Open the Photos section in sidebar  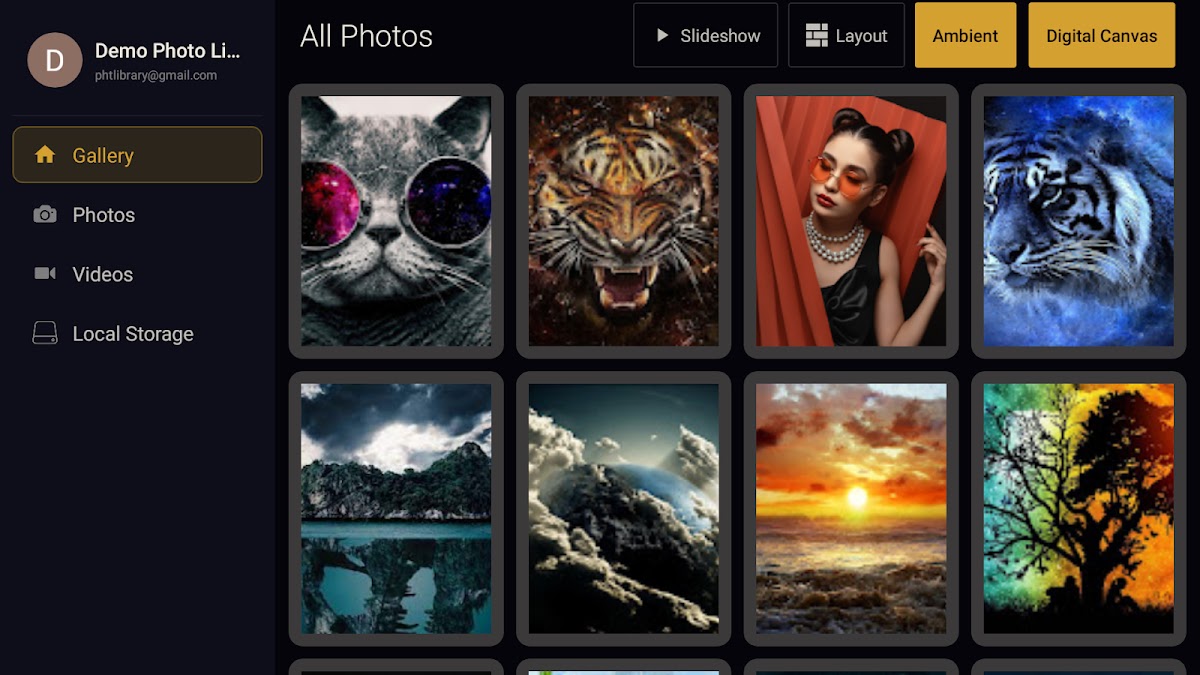click(x=137, y=215)
